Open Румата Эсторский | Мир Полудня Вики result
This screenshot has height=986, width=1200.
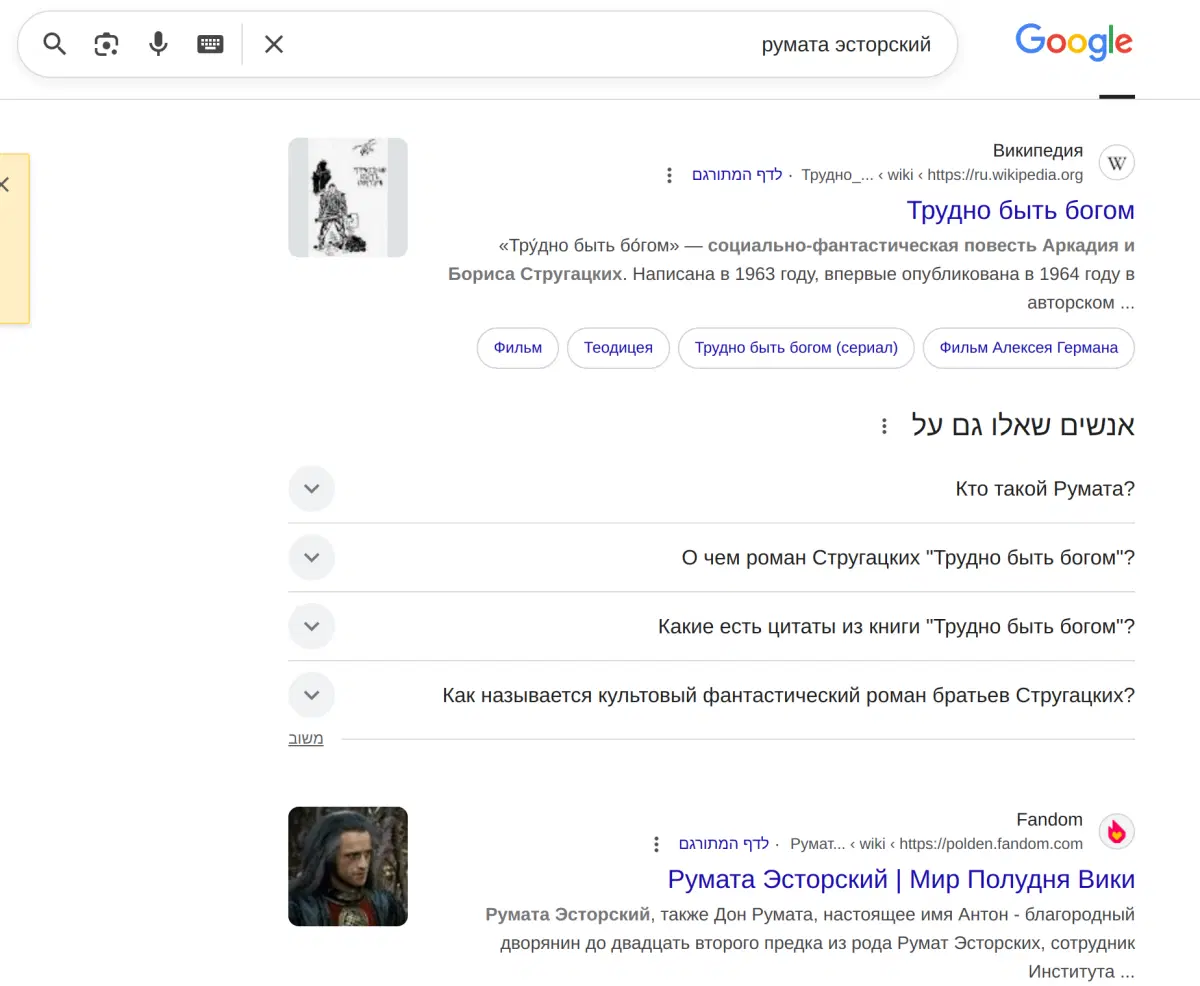tap(901, 880)
